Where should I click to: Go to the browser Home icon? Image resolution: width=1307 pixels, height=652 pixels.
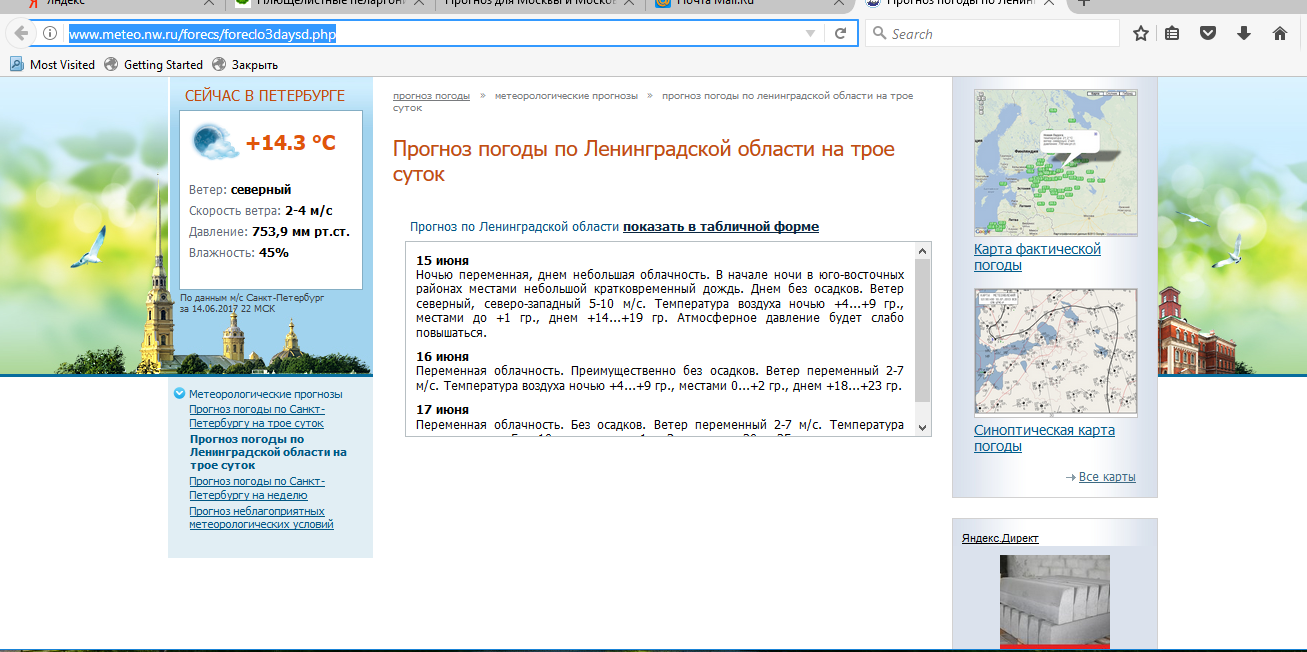tap(1279, 34)
